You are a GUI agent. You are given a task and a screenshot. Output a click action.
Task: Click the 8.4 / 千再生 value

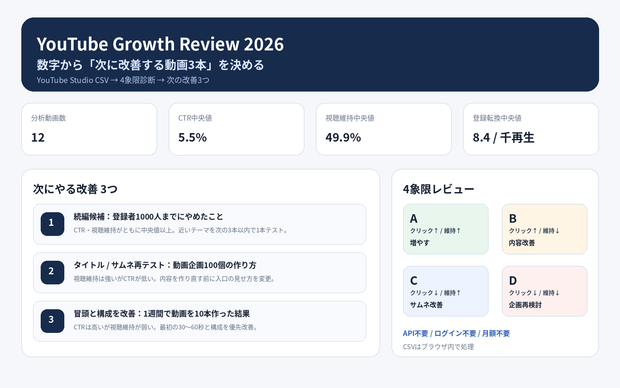pos(503,138)
